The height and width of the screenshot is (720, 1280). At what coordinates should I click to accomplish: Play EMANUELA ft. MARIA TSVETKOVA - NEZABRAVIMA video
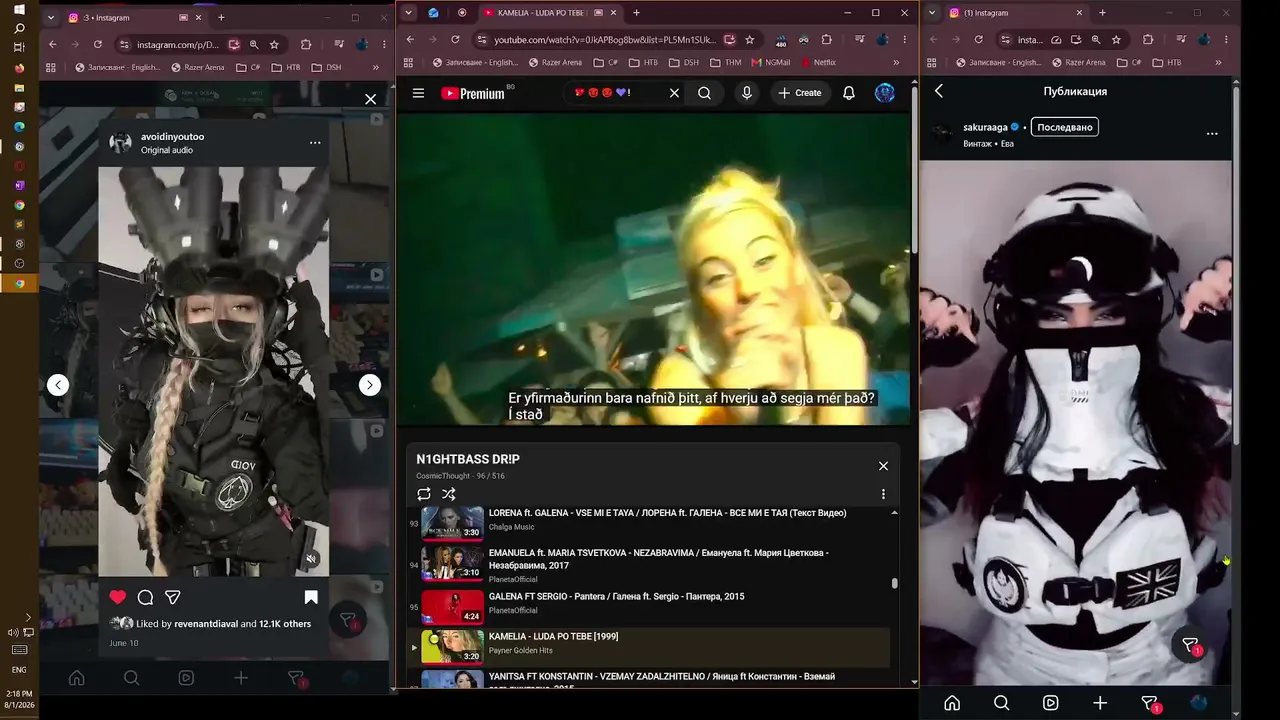[x=650, y=565]
